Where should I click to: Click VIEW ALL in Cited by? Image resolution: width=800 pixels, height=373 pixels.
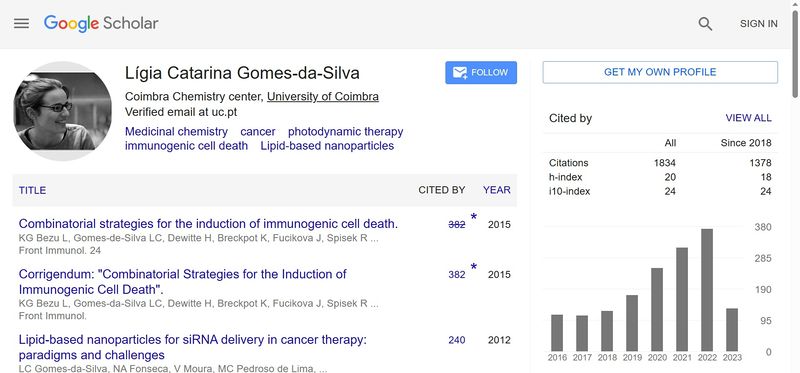coord(748,118)
